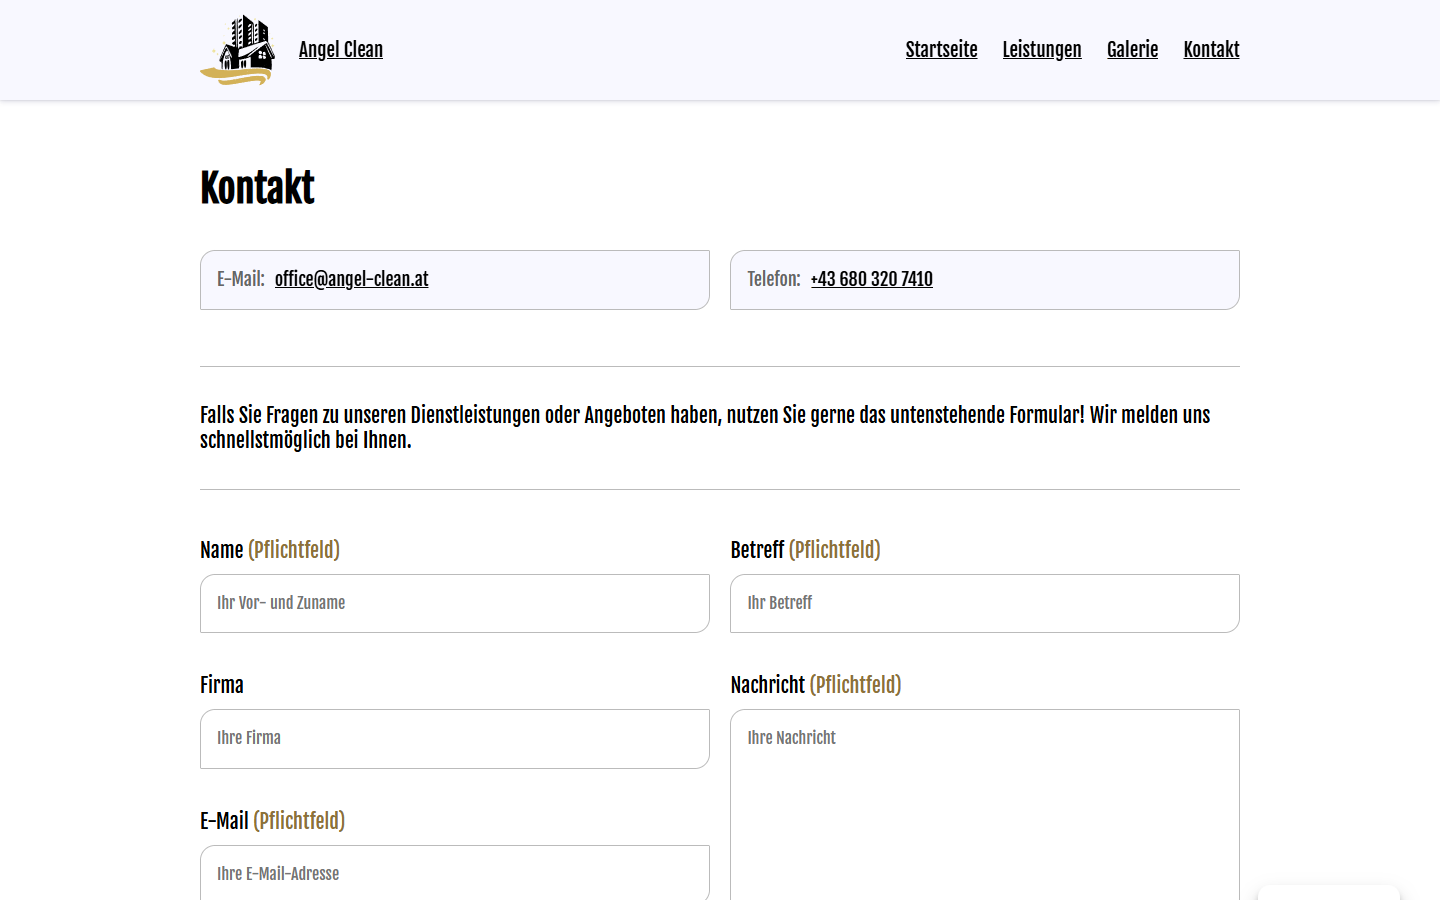This screenshot has width=1440, height=900.
Task: Call the +43 680 320 7410 phone link
Action: click(872, 279)
